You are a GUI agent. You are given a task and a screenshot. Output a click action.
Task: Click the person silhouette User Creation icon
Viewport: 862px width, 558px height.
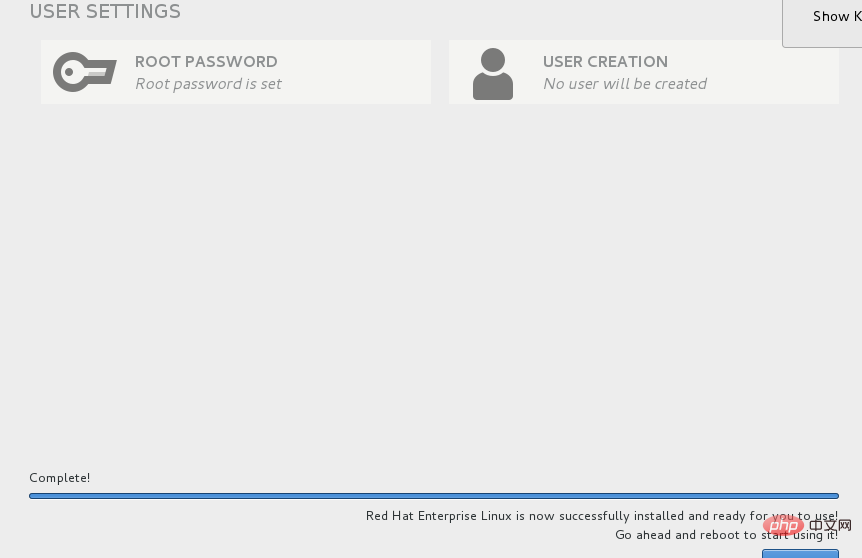click(493, 74)
